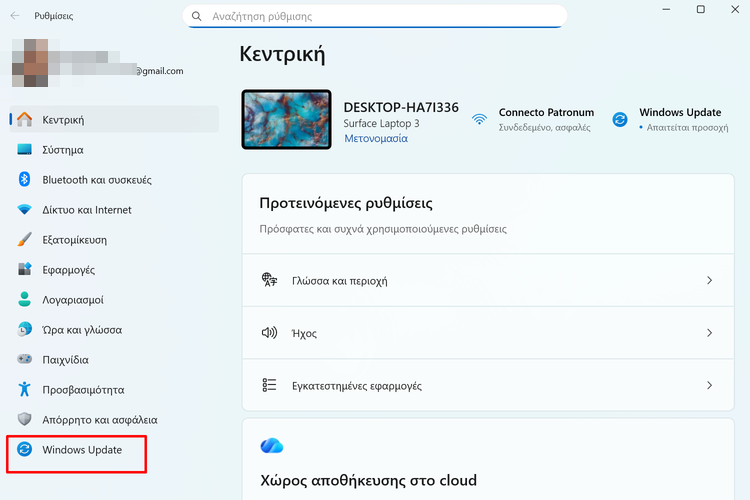Click the Μετονομασία link

376,139
